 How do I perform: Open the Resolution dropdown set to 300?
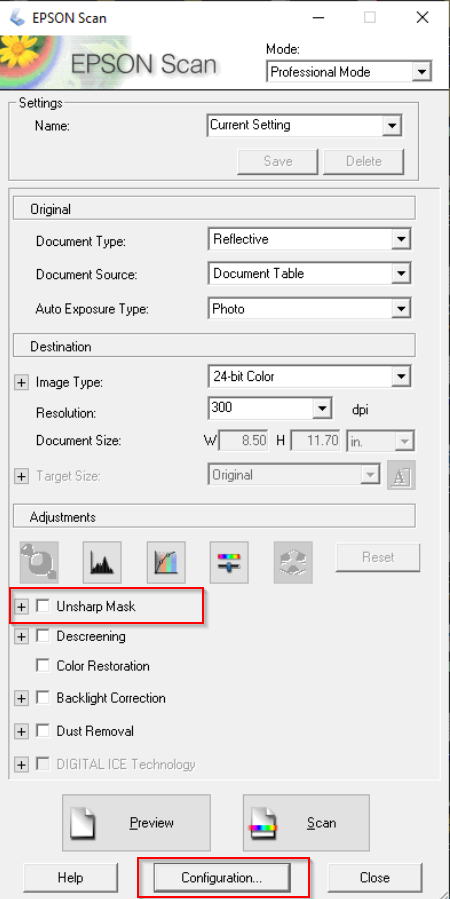pyautogui.click(x=269, y=409)
